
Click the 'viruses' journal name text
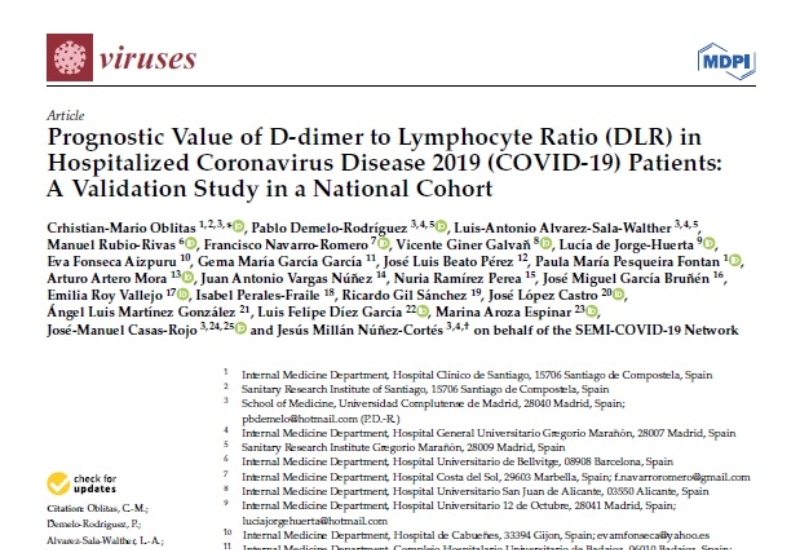(148, 59)
